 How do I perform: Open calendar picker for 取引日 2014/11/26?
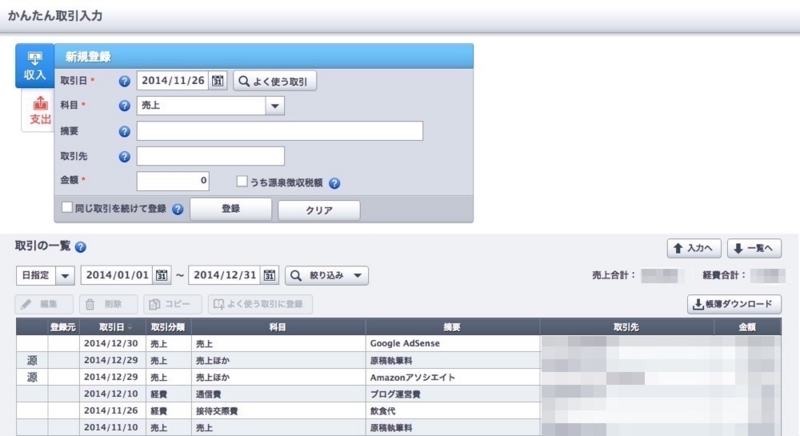218,81
